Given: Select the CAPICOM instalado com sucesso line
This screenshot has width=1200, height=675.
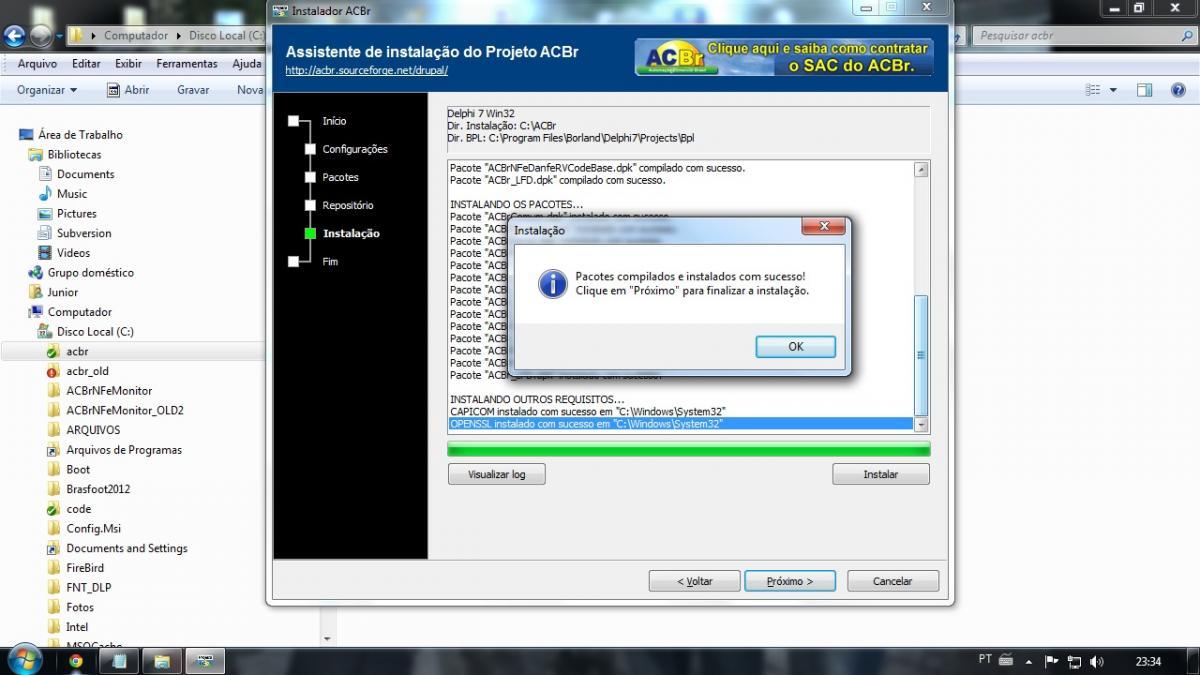Looking at the screenshot, I should (588, 412).
